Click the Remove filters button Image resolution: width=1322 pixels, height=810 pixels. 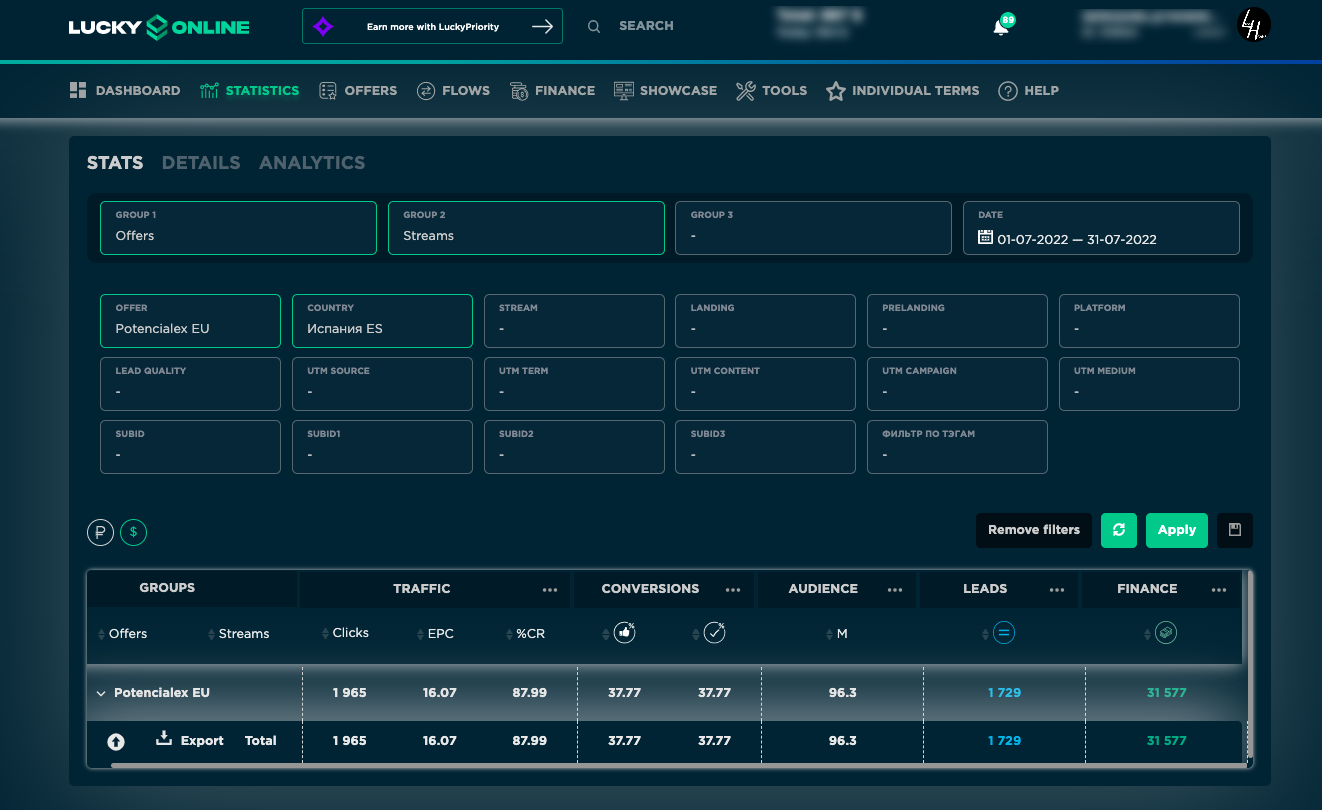coord(1034,530)
